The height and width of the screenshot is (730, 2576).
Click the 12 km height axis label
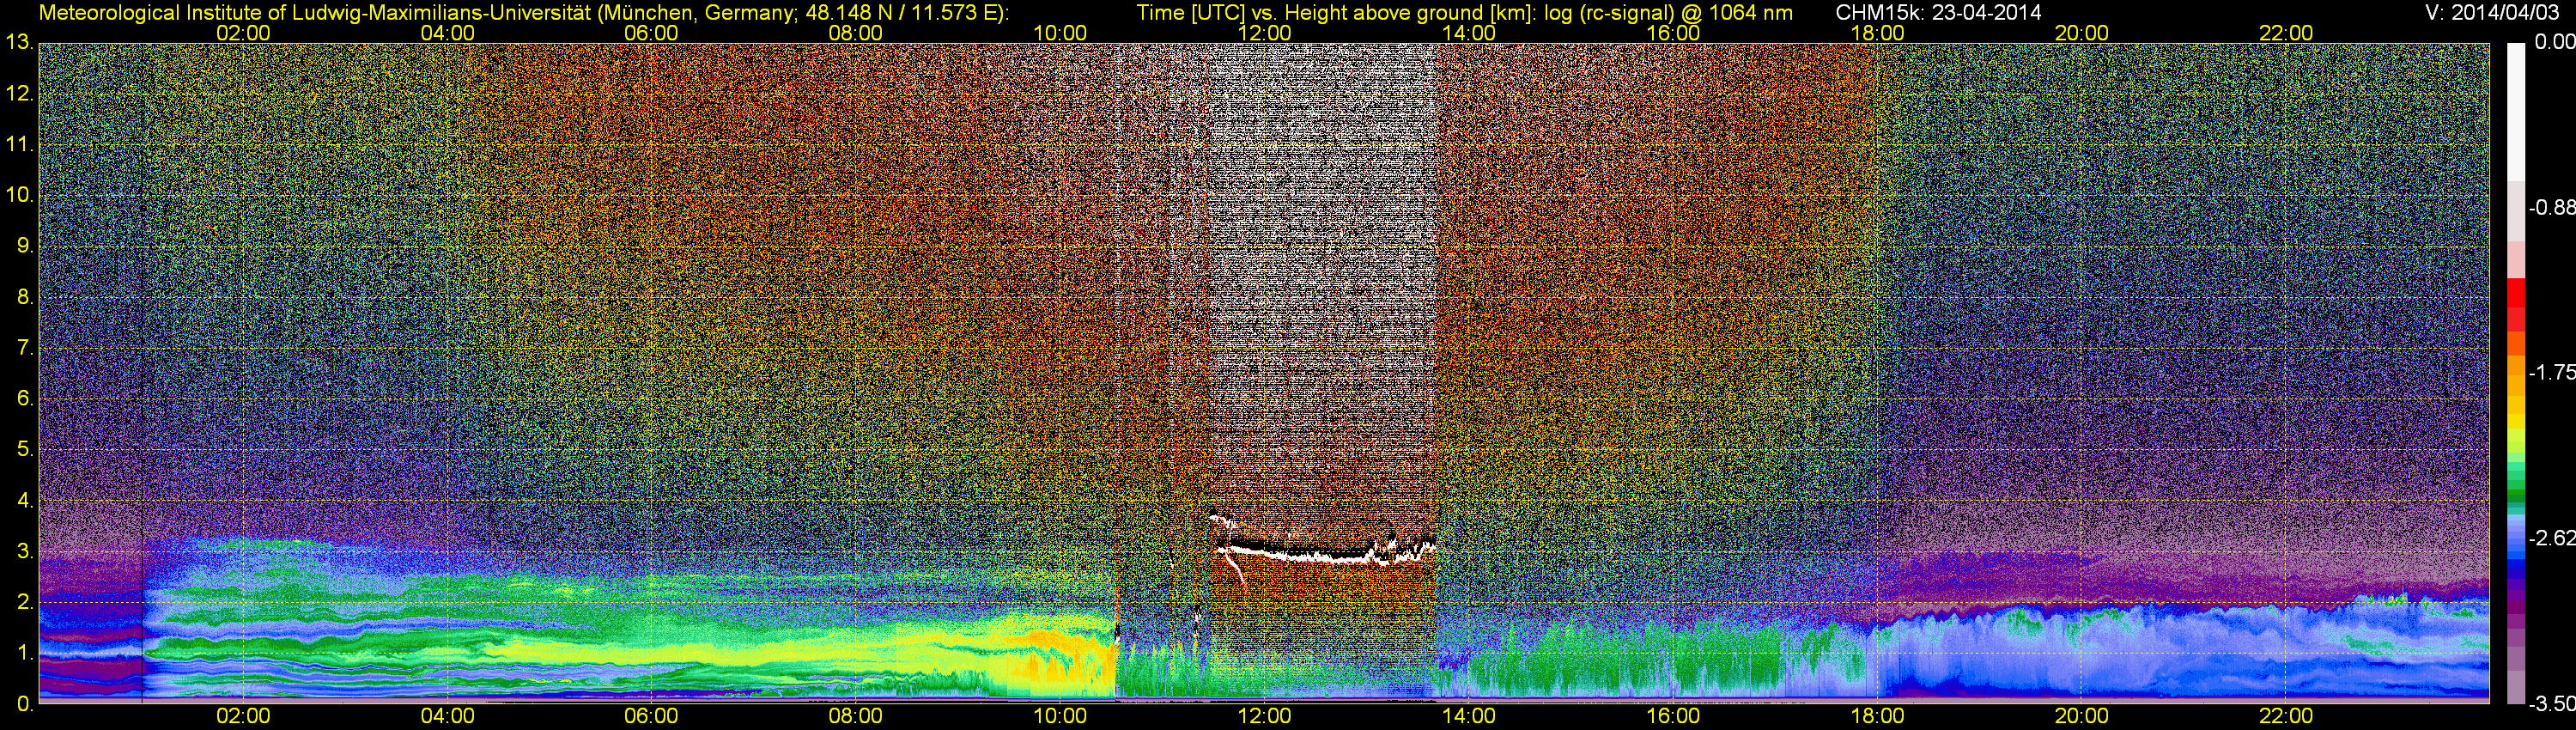pos(19,94)
